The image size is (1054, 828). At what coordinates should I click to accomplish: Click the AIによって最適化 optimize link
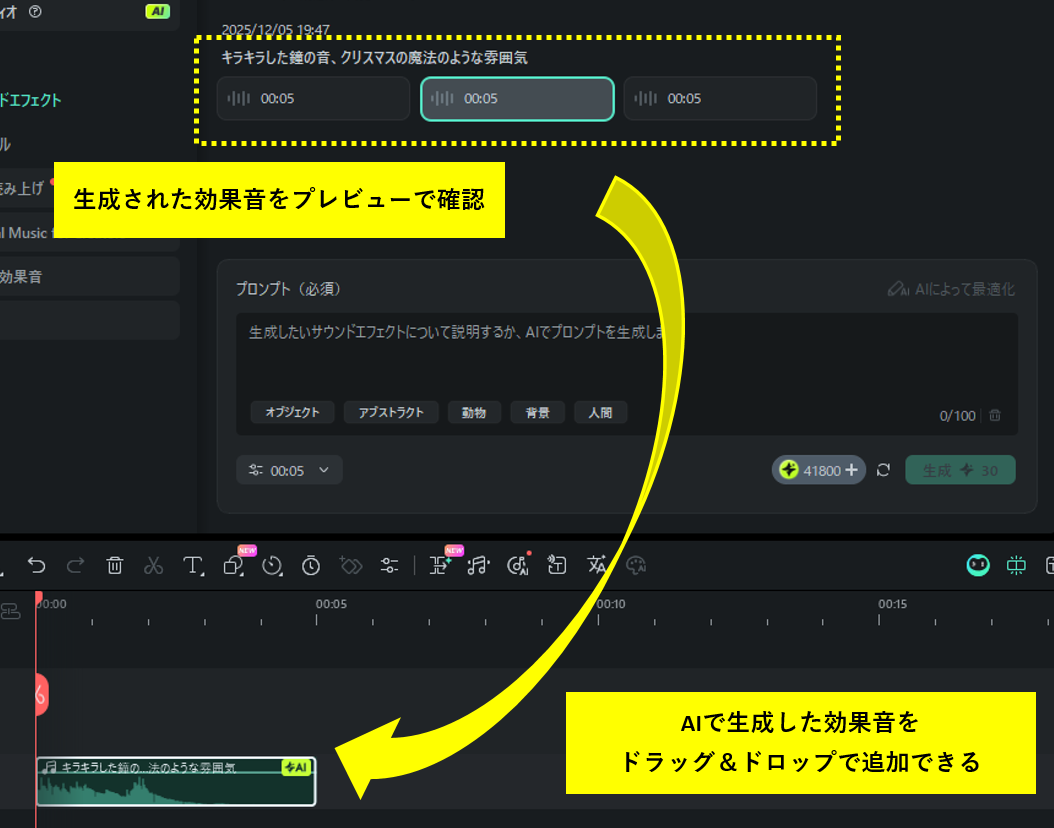coord(951,289)
